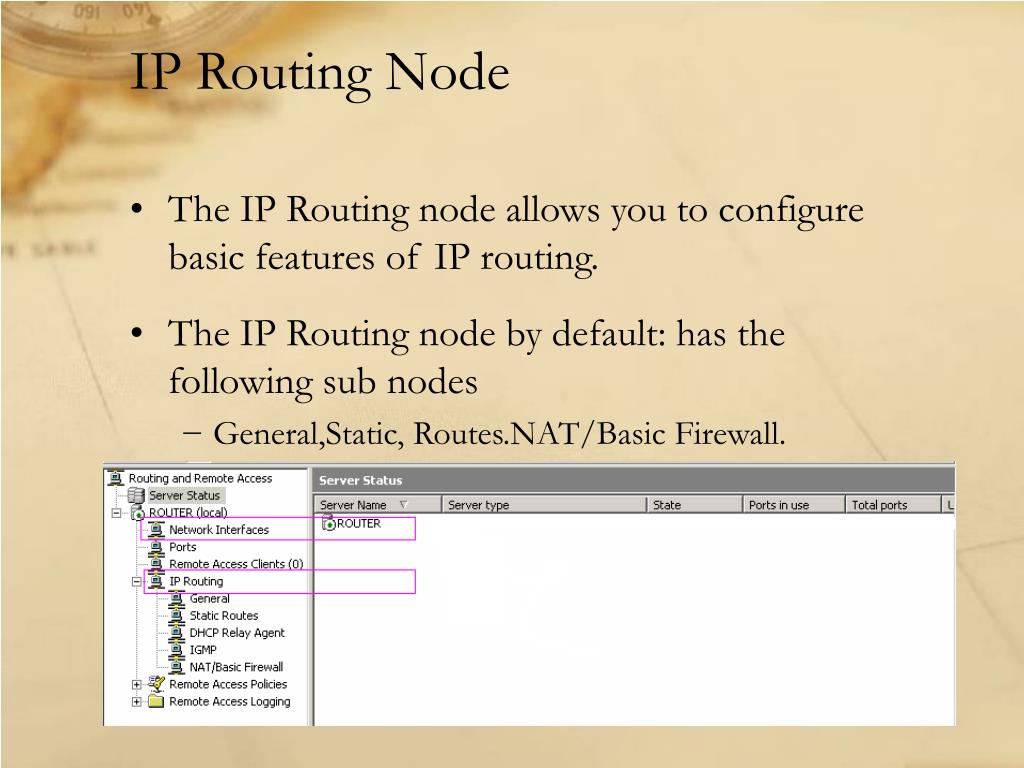Select ROUTER (local) in the tree
1024x768 pixels.
[188, 513]
